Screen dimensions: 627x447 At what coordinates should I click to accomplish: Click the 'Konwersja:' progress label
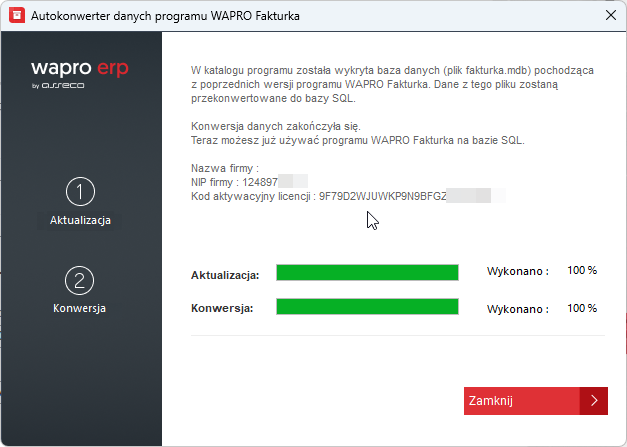(222, 308)
